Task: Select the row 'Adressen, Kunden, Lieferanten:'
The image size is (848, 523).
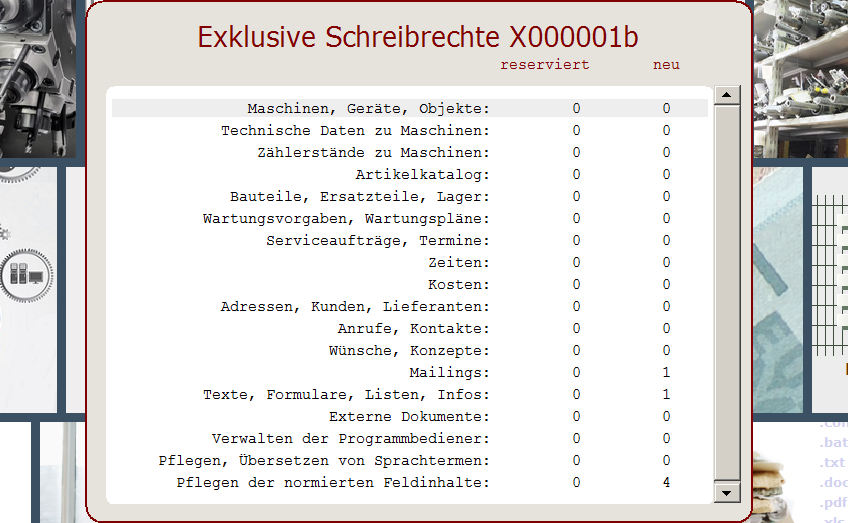Action: pos(409,307)
